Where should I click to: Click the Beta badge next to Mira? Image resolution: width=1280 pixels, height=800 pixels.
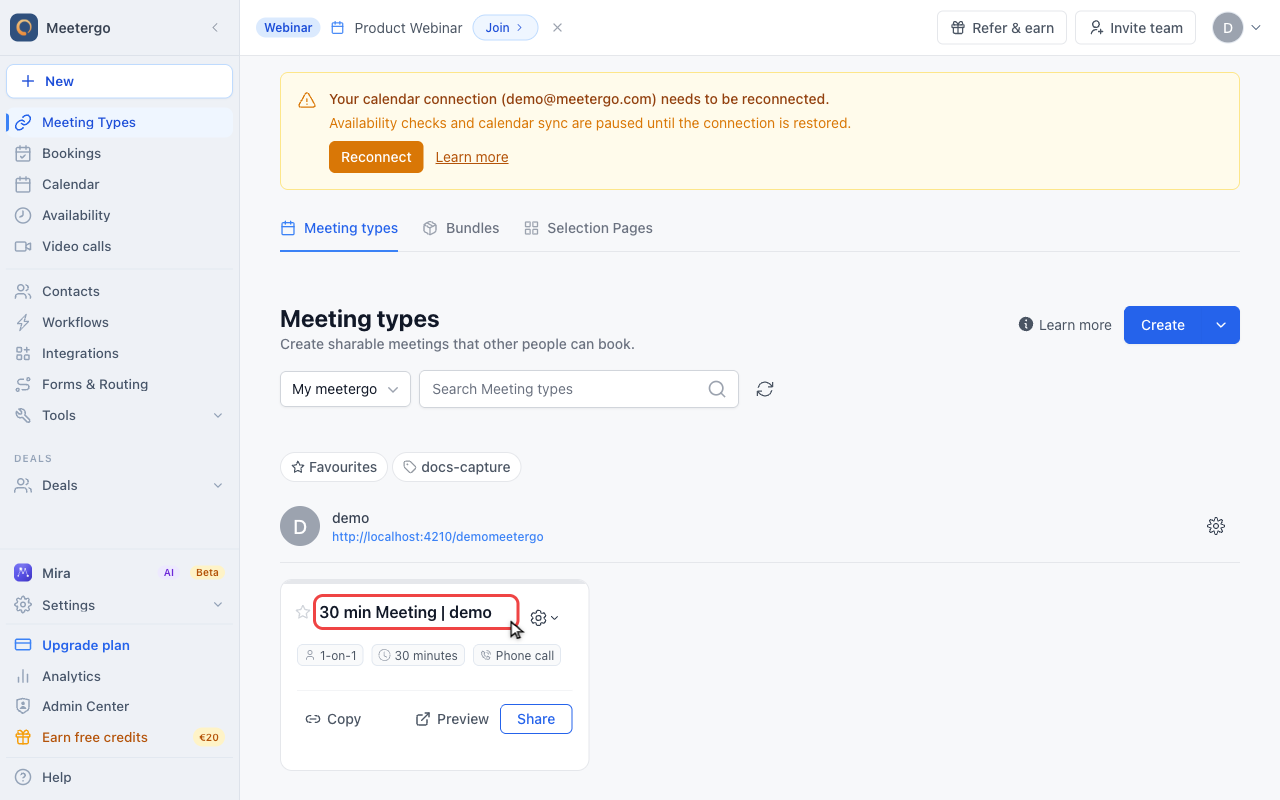207,573
